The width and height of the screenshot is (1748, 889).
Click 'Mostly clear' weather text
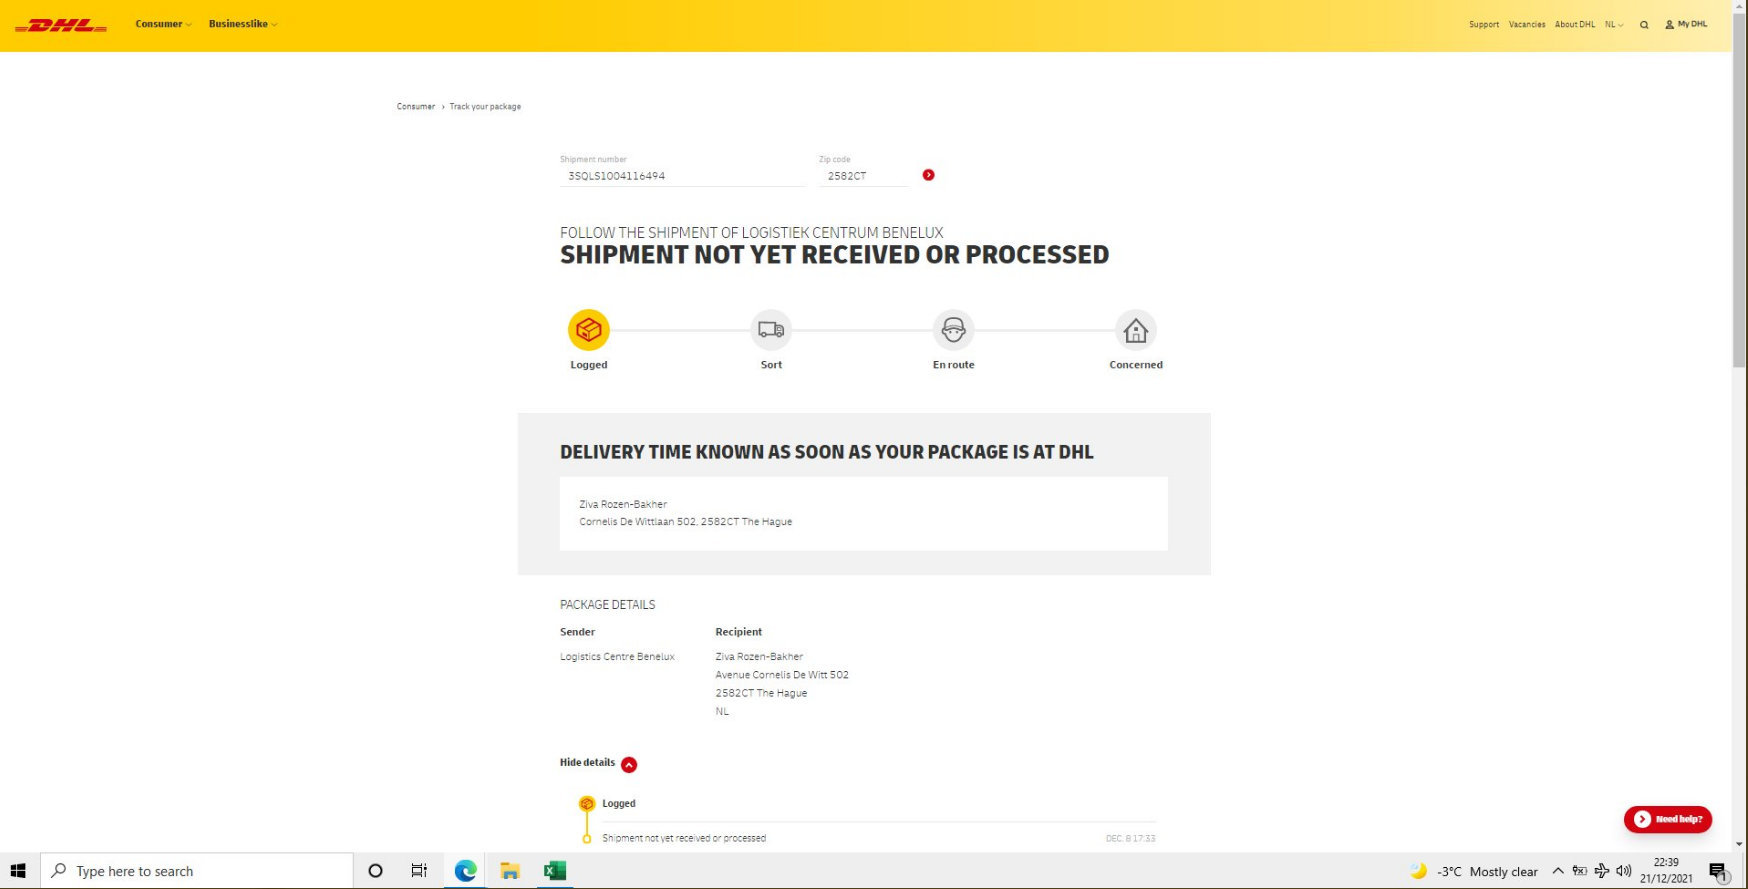1504,872
